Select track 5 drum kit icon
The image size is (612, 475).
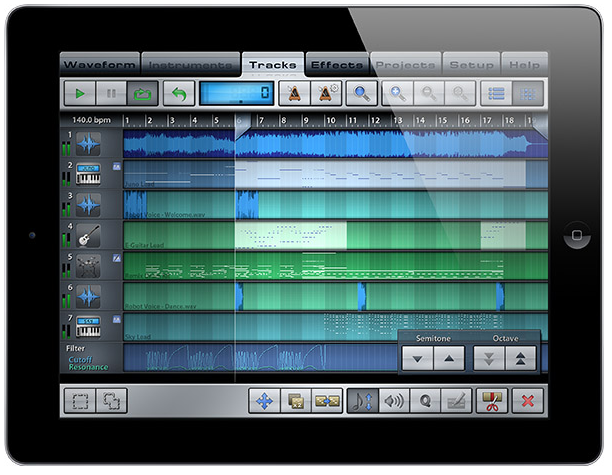click(88, 266)
